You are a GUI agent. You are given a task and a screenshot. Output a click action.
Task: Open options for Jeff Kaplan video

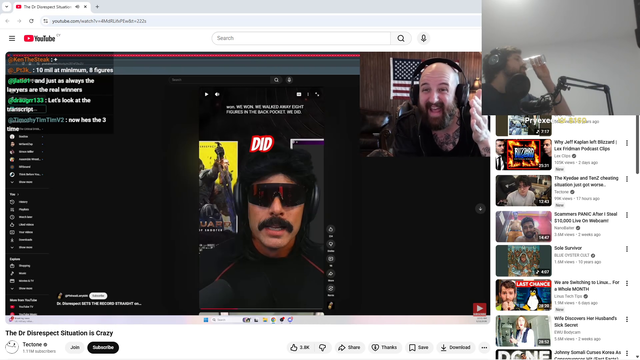pos(627,143)
